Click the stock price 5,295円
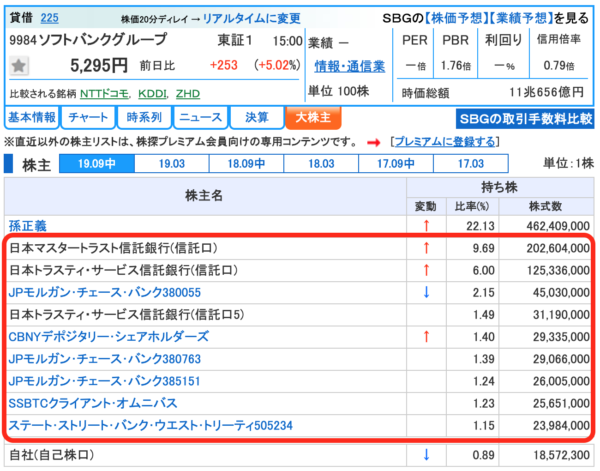The width and height of the screenshot is (600, 471). 99,65
